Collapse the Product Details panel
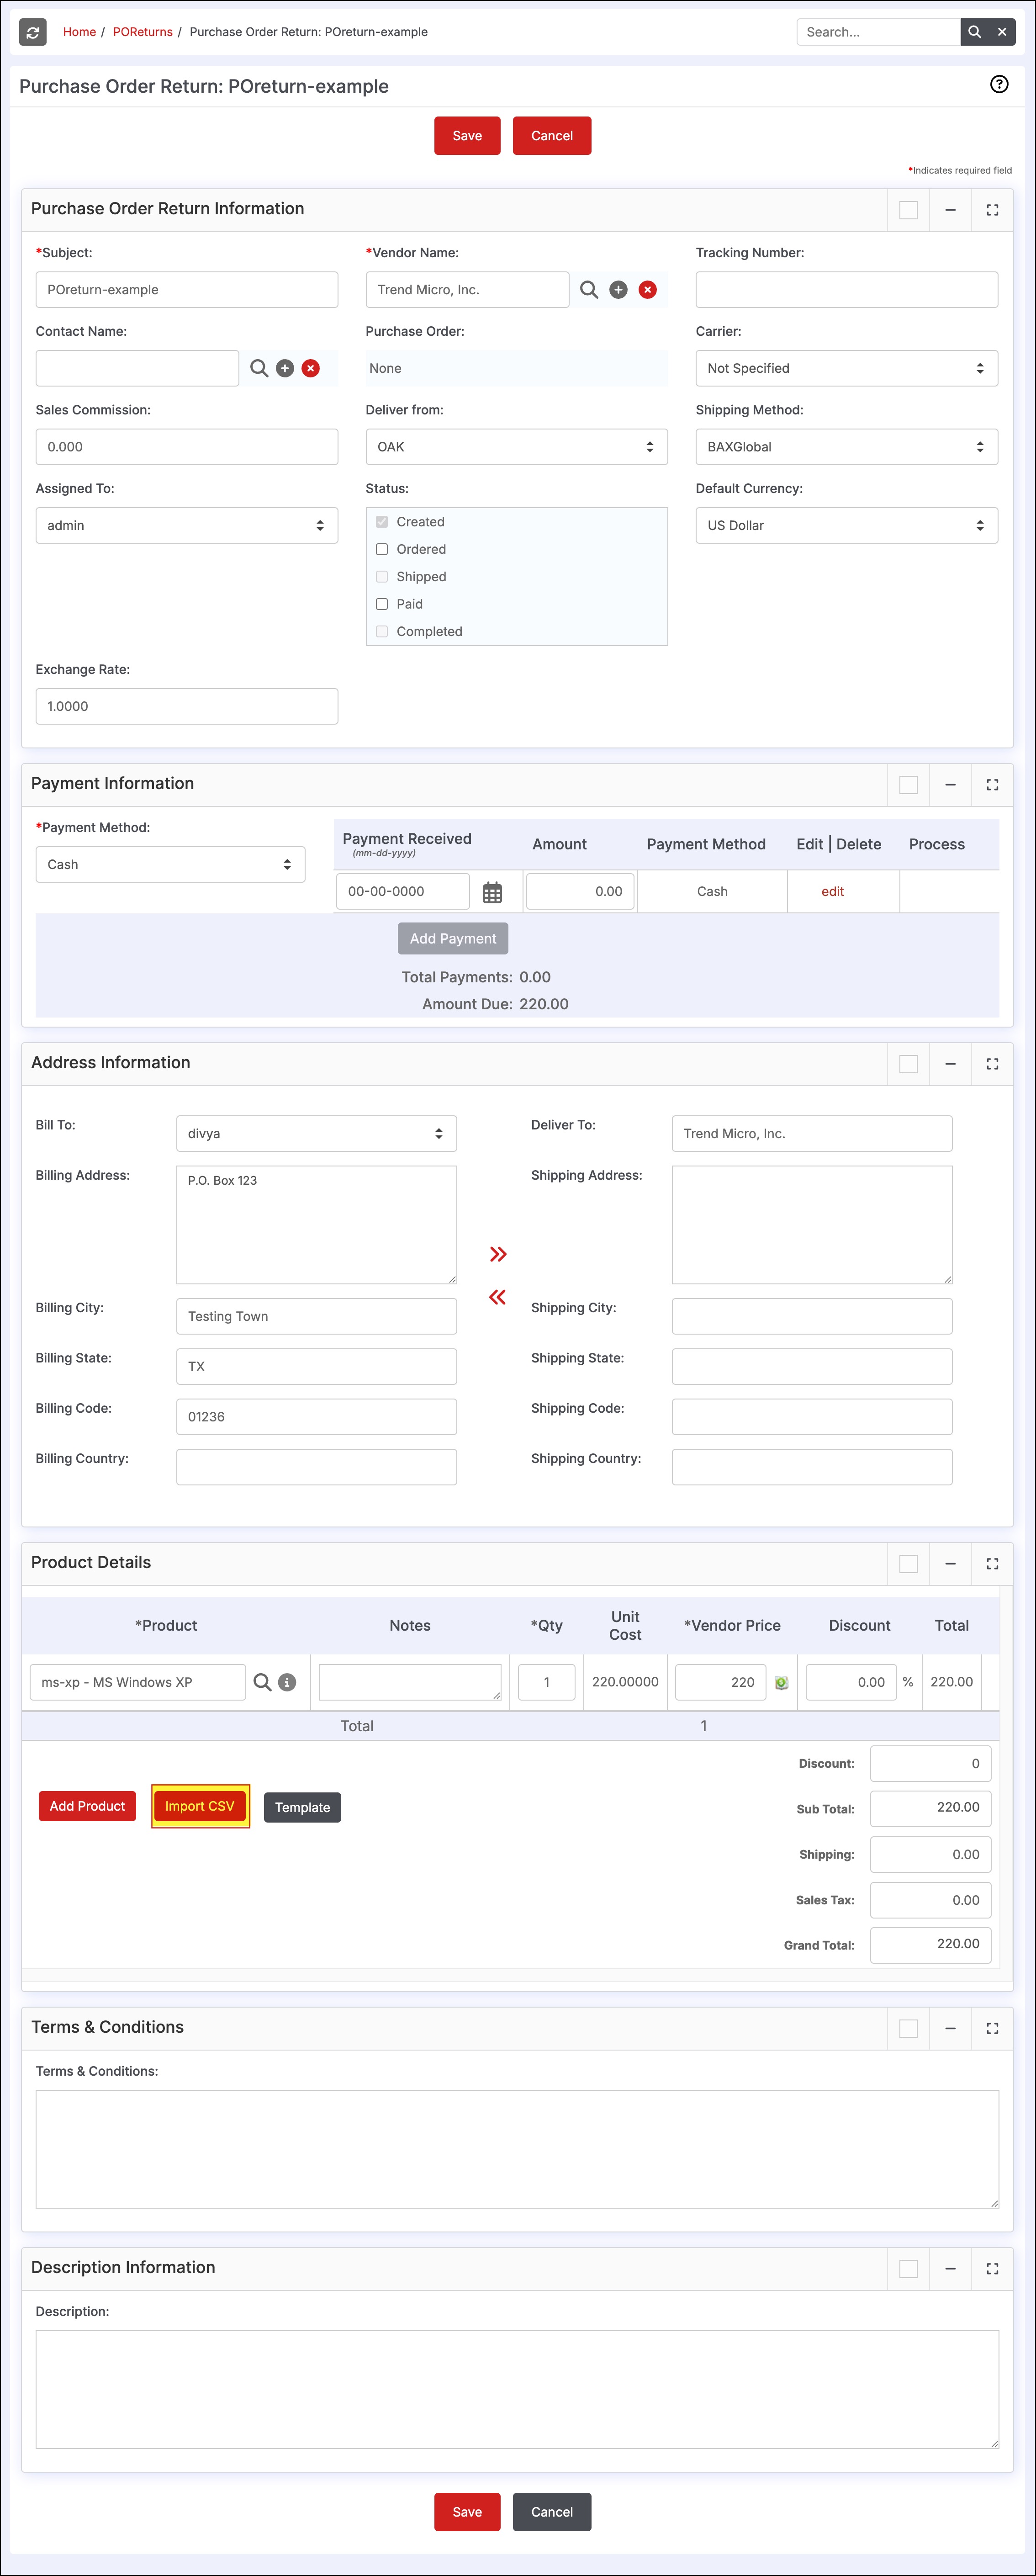Image resolution: width=1036 pixels, height=2576 pixels. coord(950,1564)
